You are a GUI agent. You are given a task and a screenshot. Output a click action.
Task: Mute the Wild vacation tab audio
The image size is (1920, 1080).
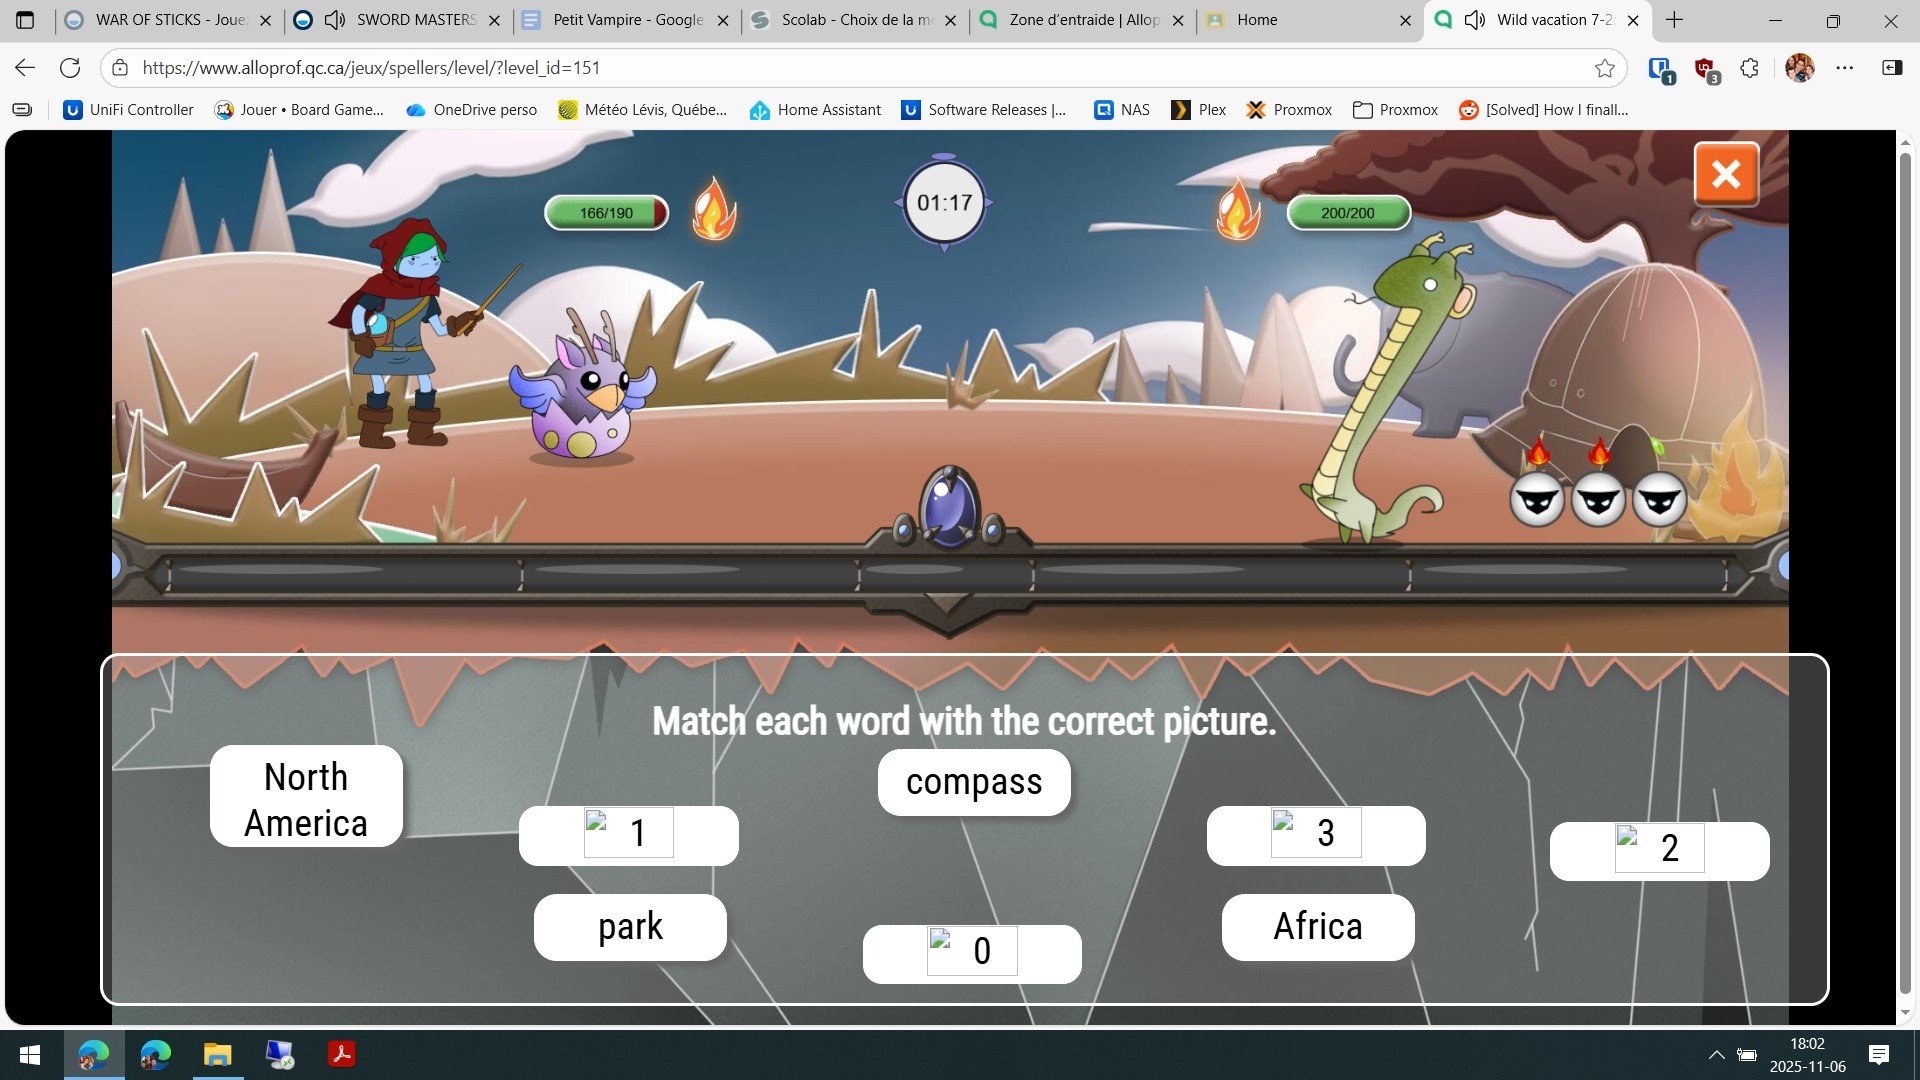coord(1475,20)
